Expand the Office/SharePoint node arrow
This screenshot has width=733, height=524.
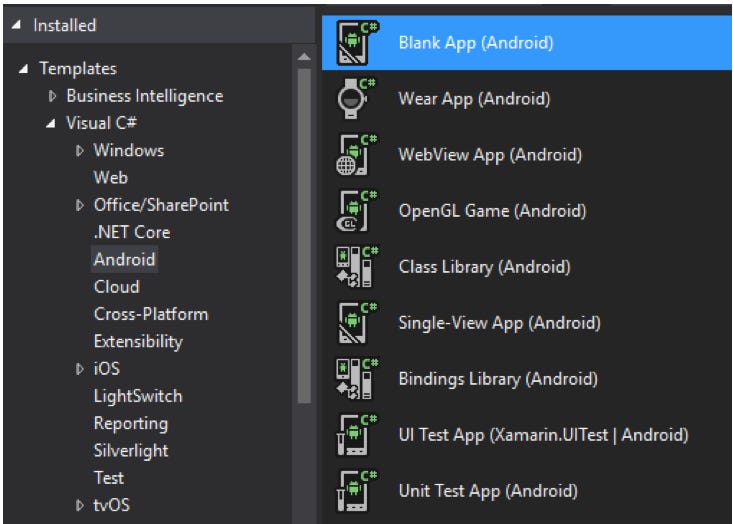(80, 205)
